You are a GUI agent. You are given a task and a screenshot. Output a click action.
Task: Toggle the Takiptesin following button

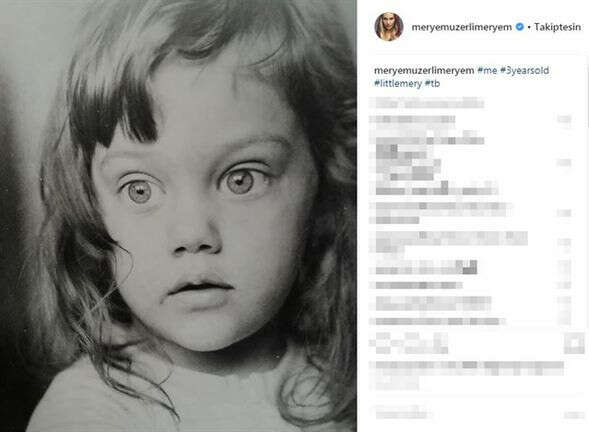click(557, 27)
